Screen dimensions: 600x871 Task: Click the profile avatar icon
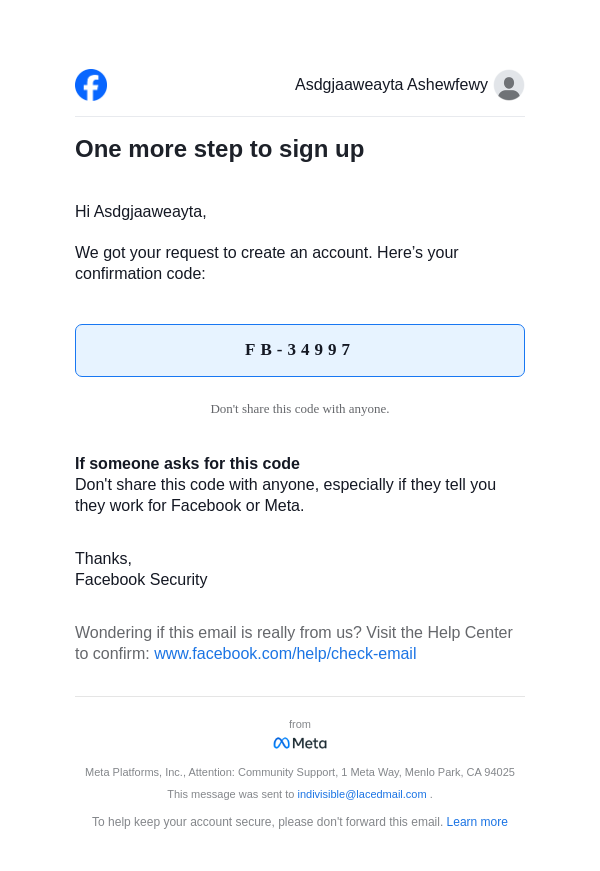point(509,85)
